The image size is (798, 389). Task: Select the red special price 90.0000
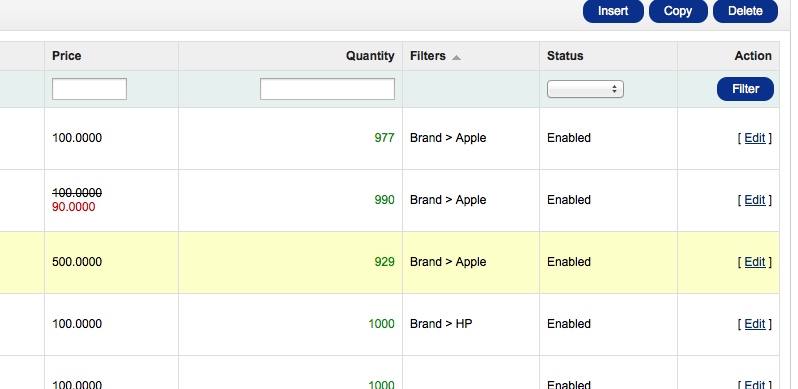click(73, 207)
